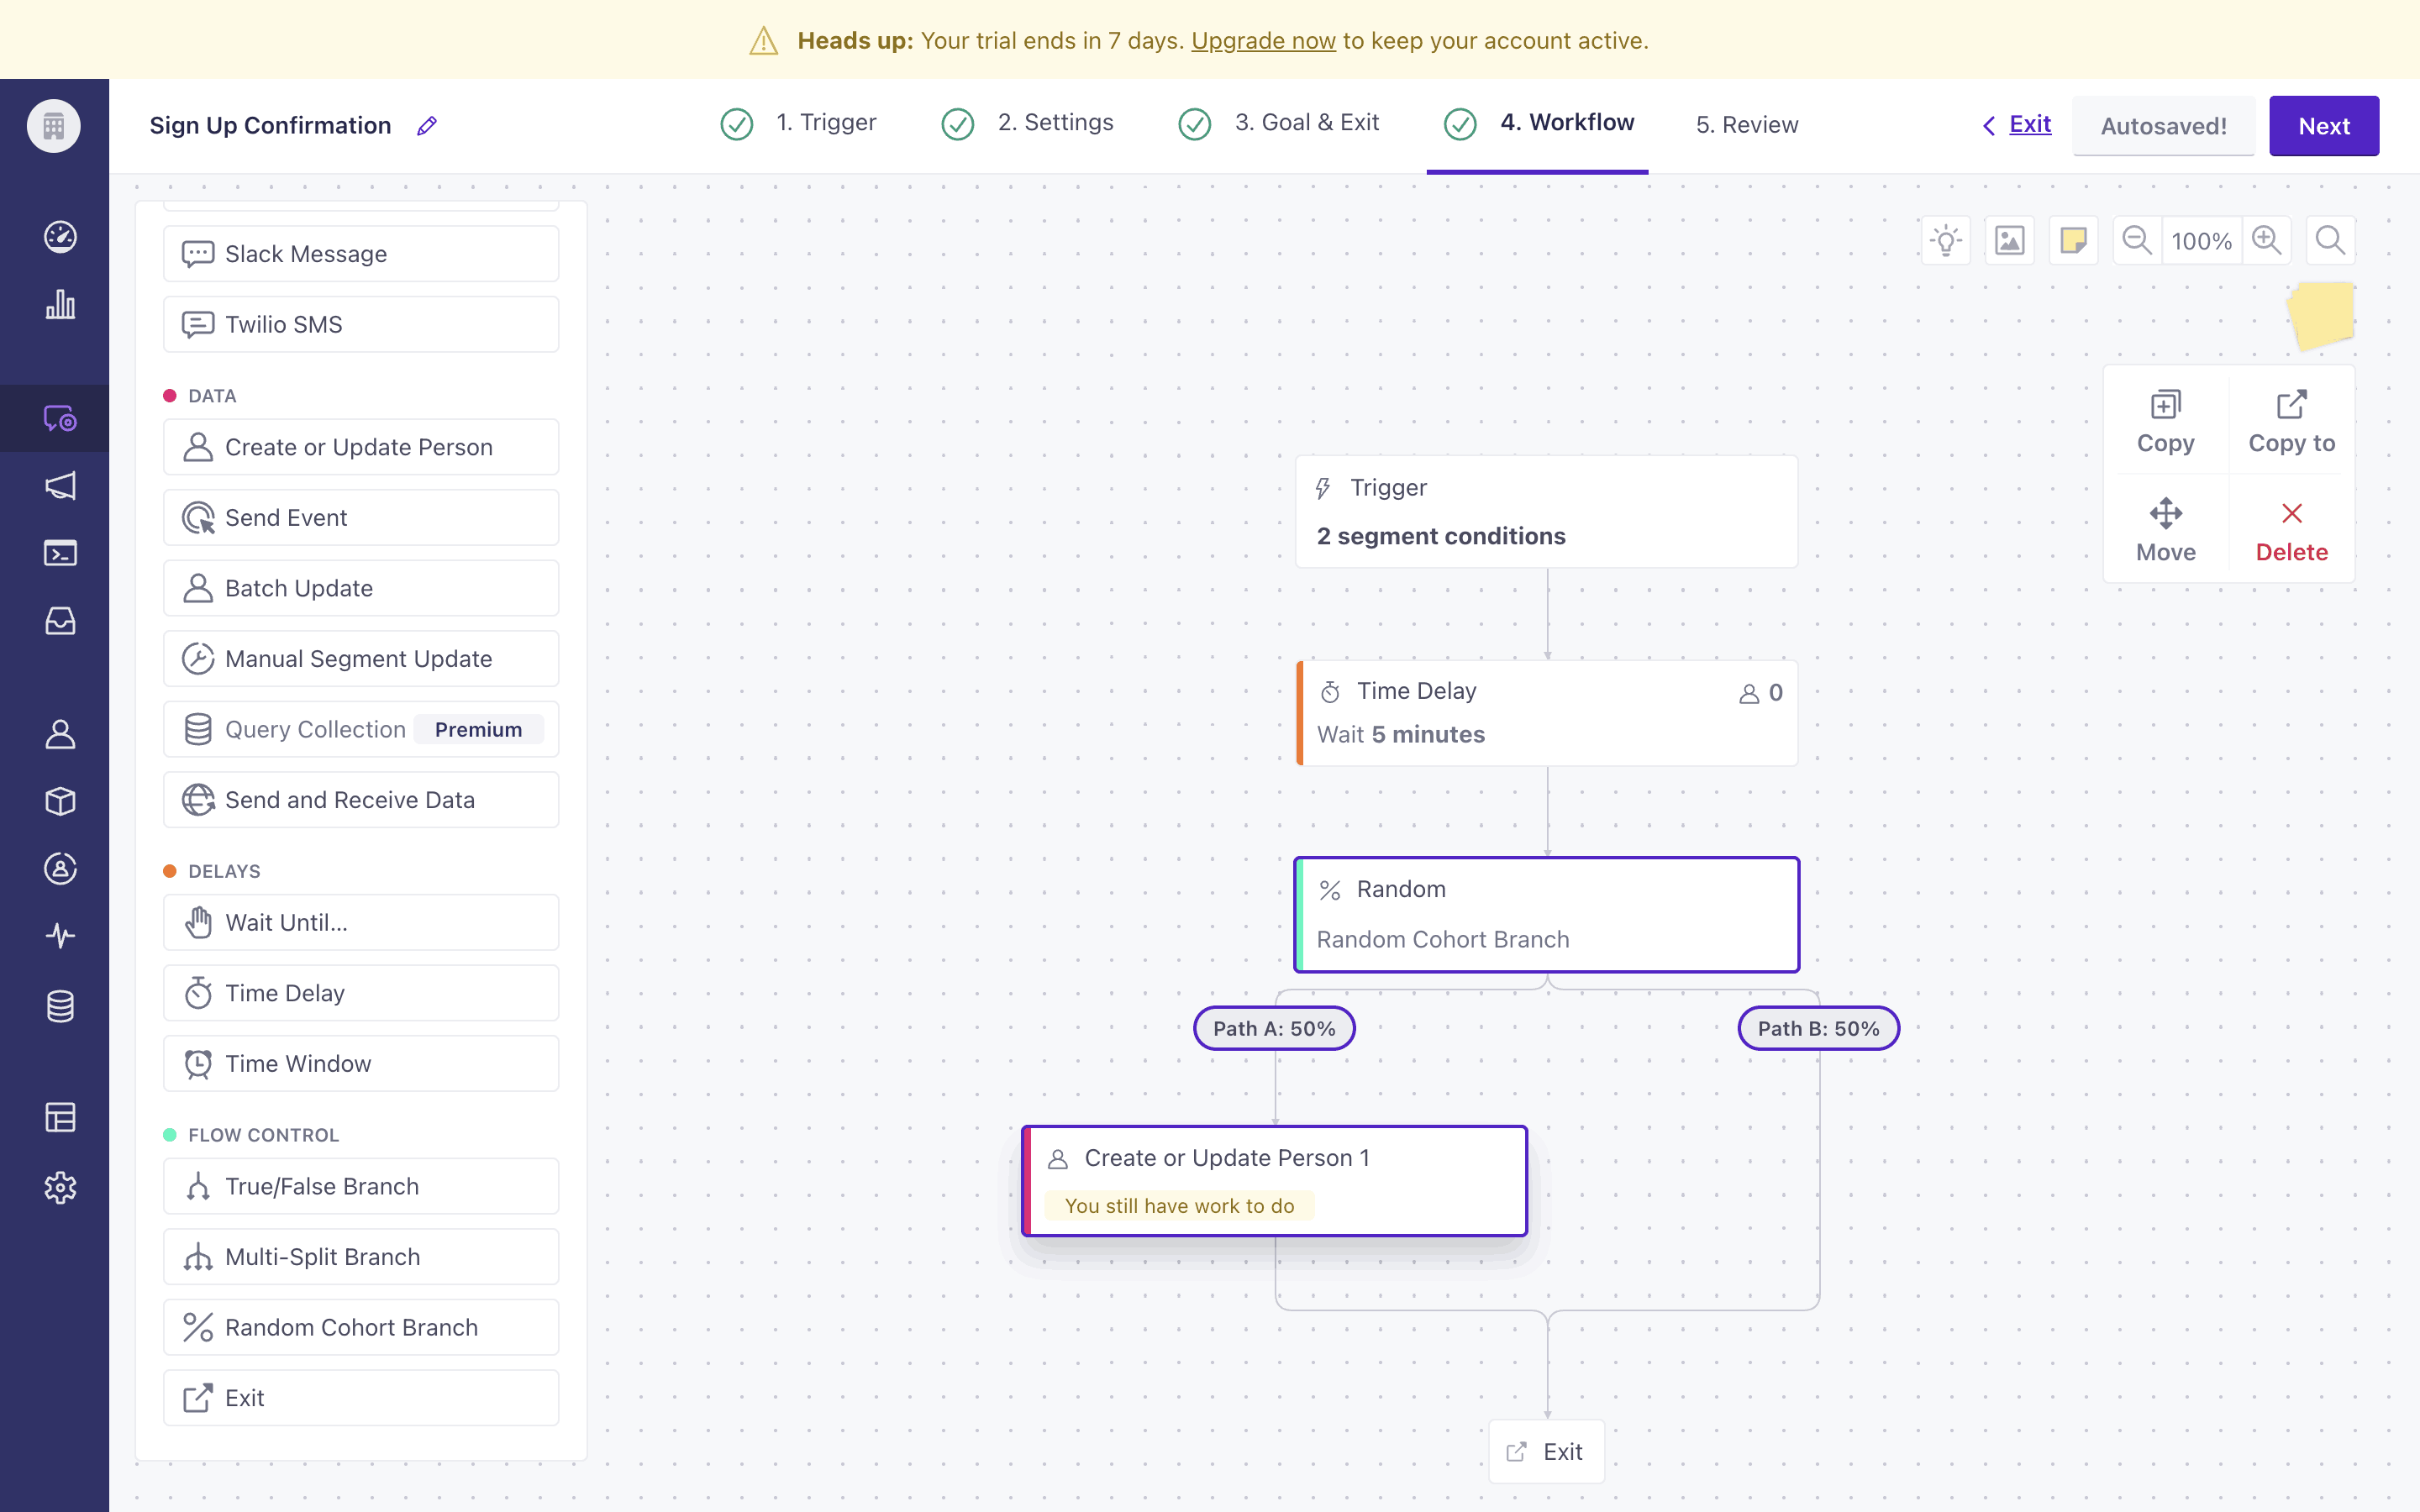Click the lightbulb tips icon
Screen dimensions: 2420x1512
point(1945,240)
